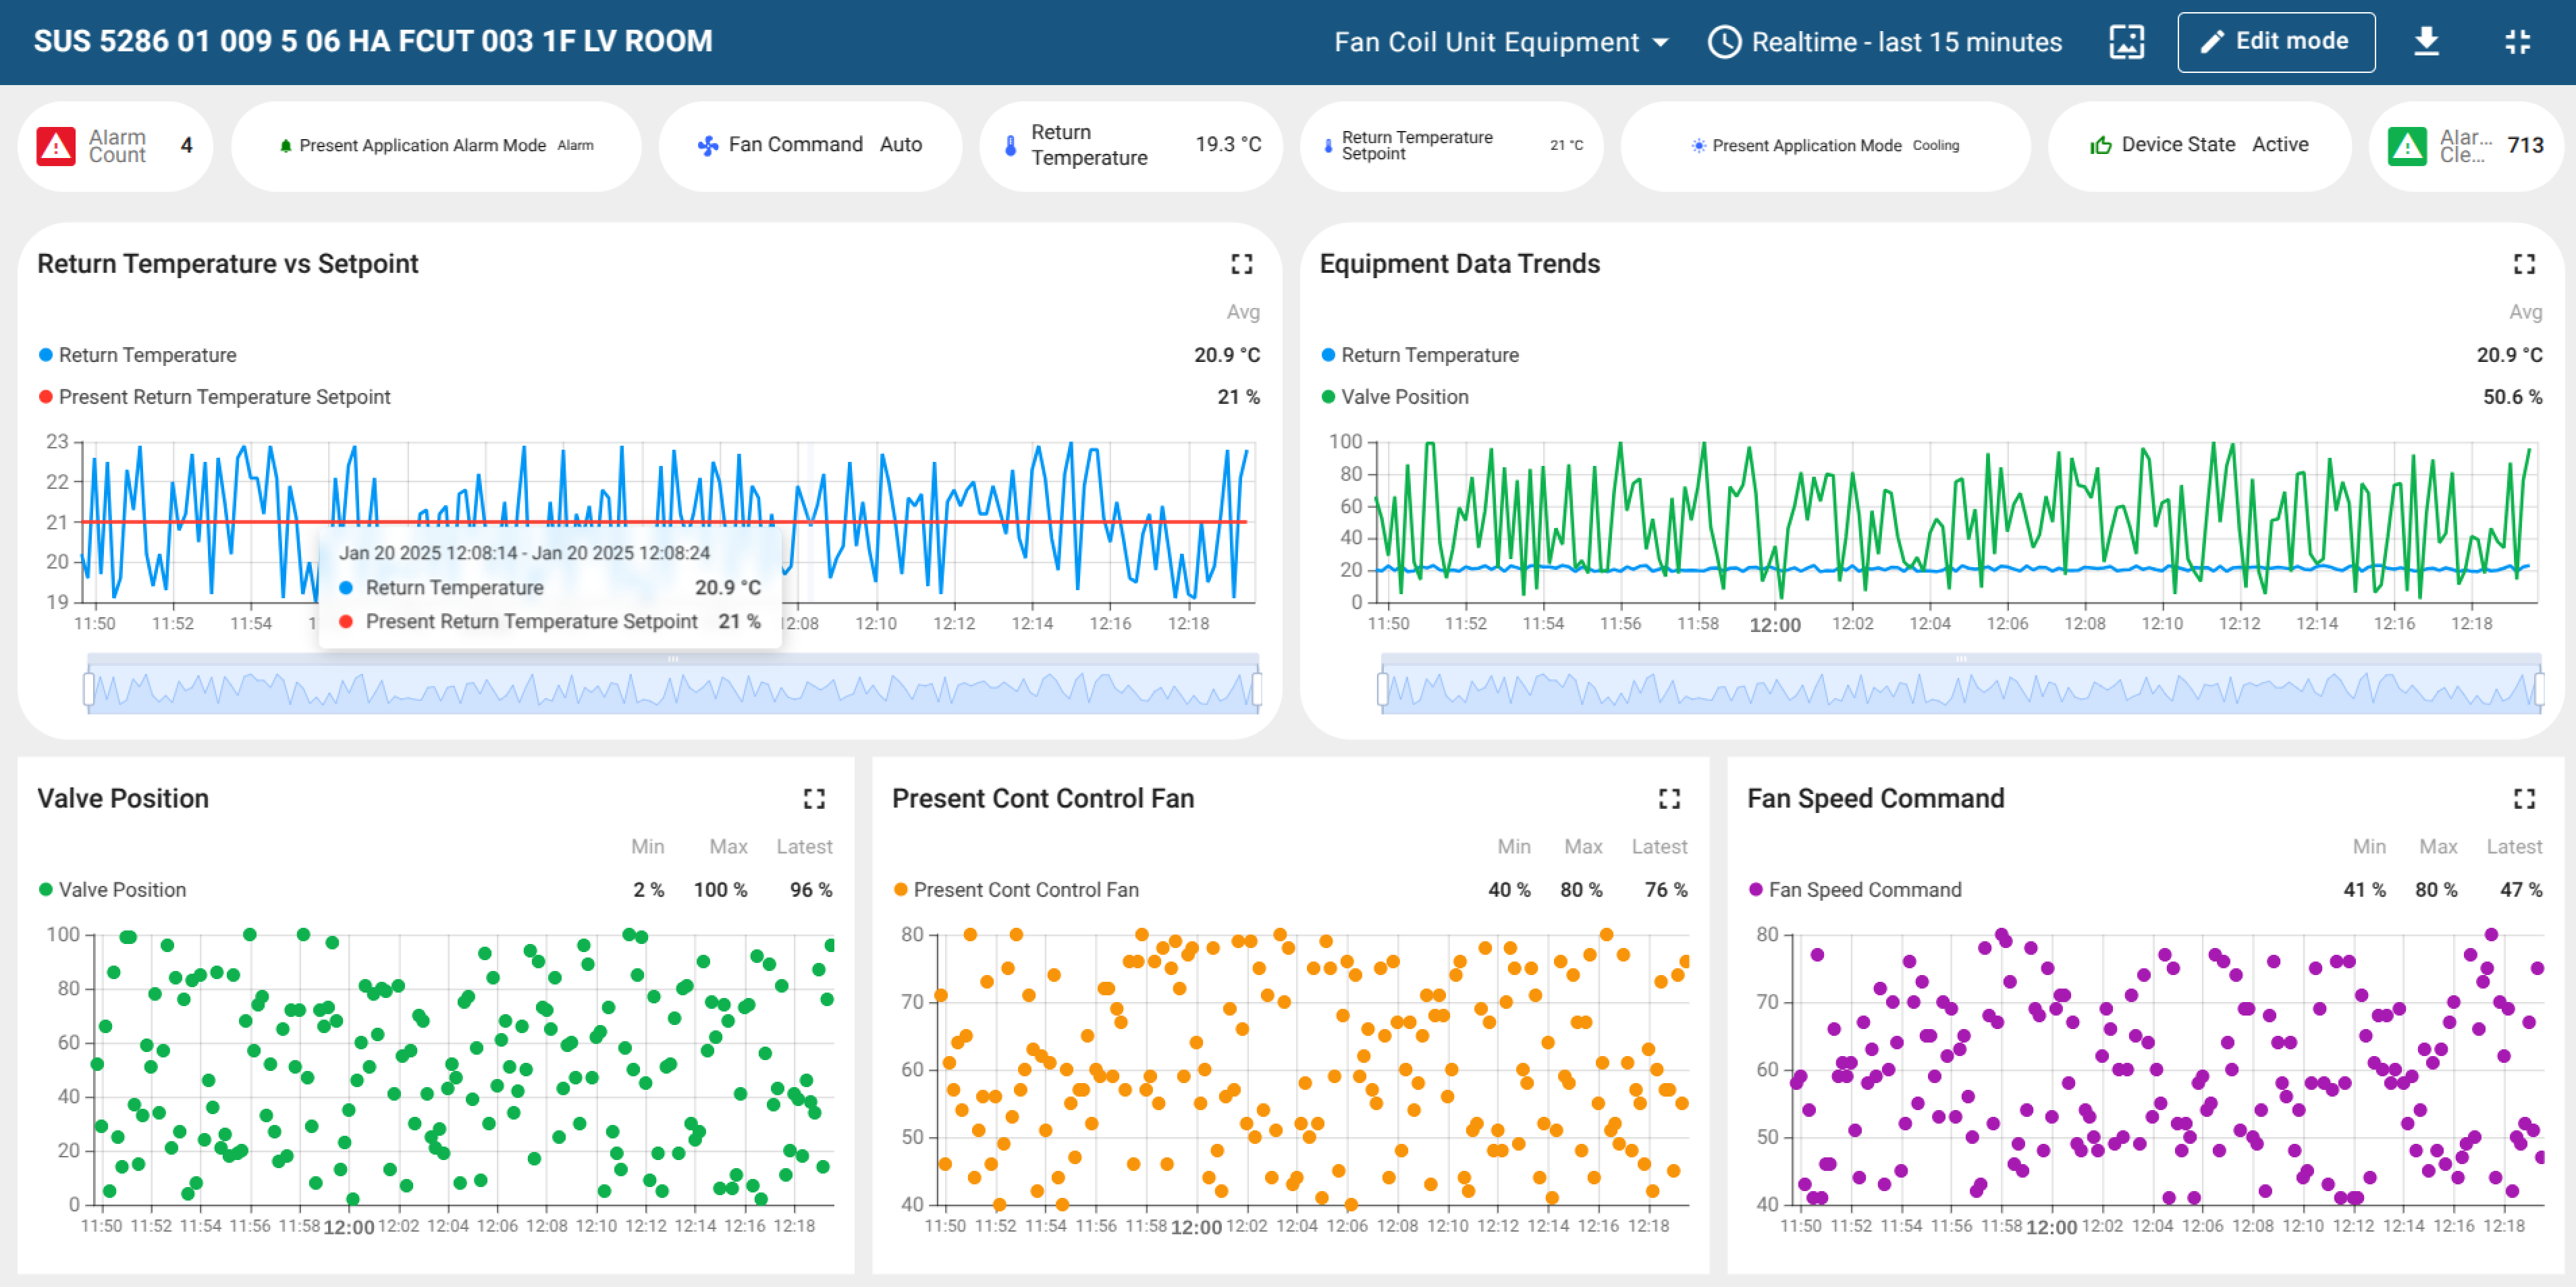Exit fullscreen using the collapse icon
The height and width of the screenshot is (1287, 2576).
coord(2517,42)
